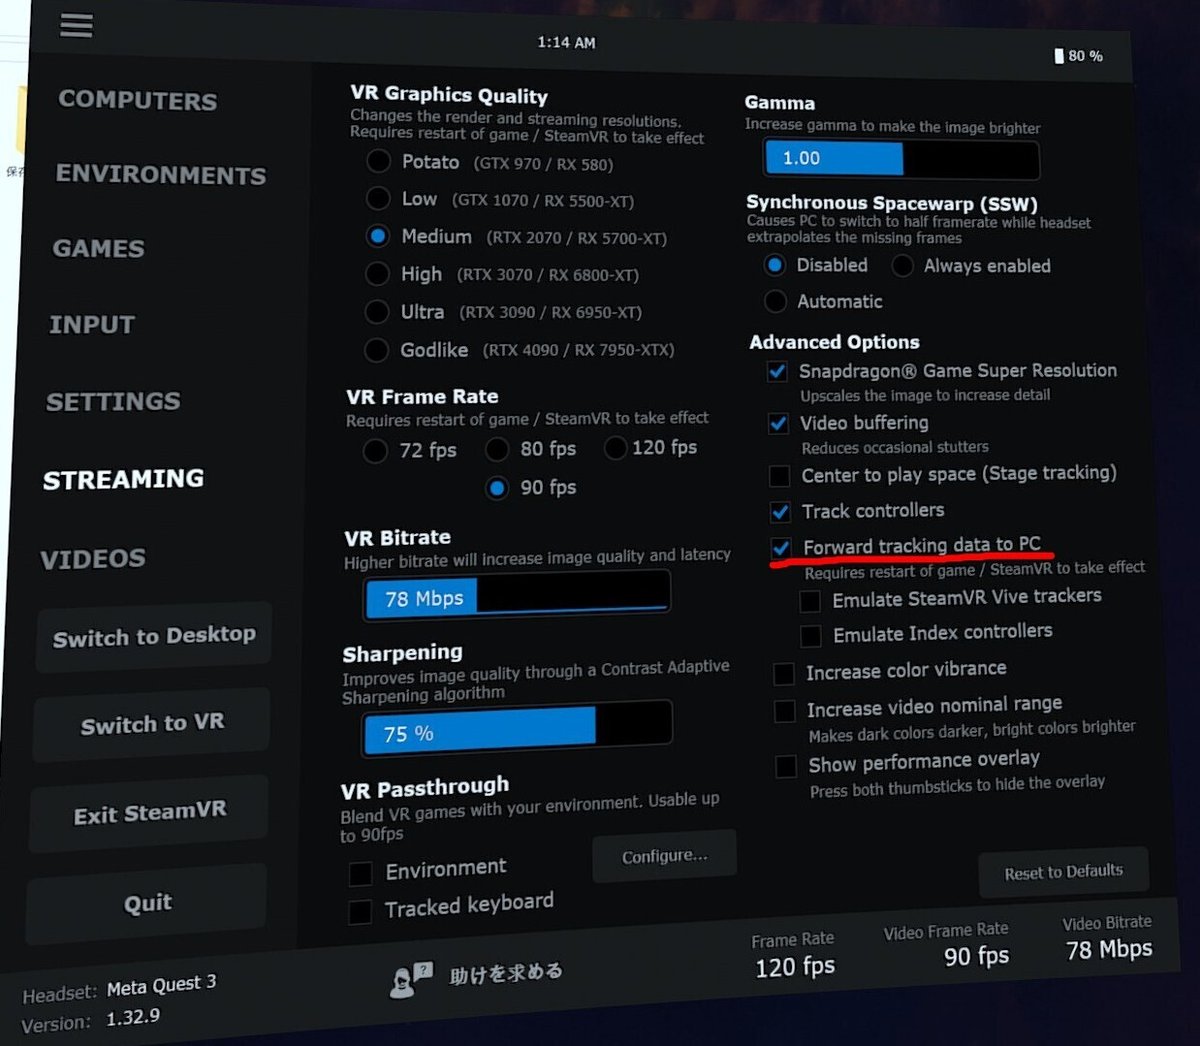Choose 120 fps frame rate
The image size is (1200, 1046).
(615, 447)
